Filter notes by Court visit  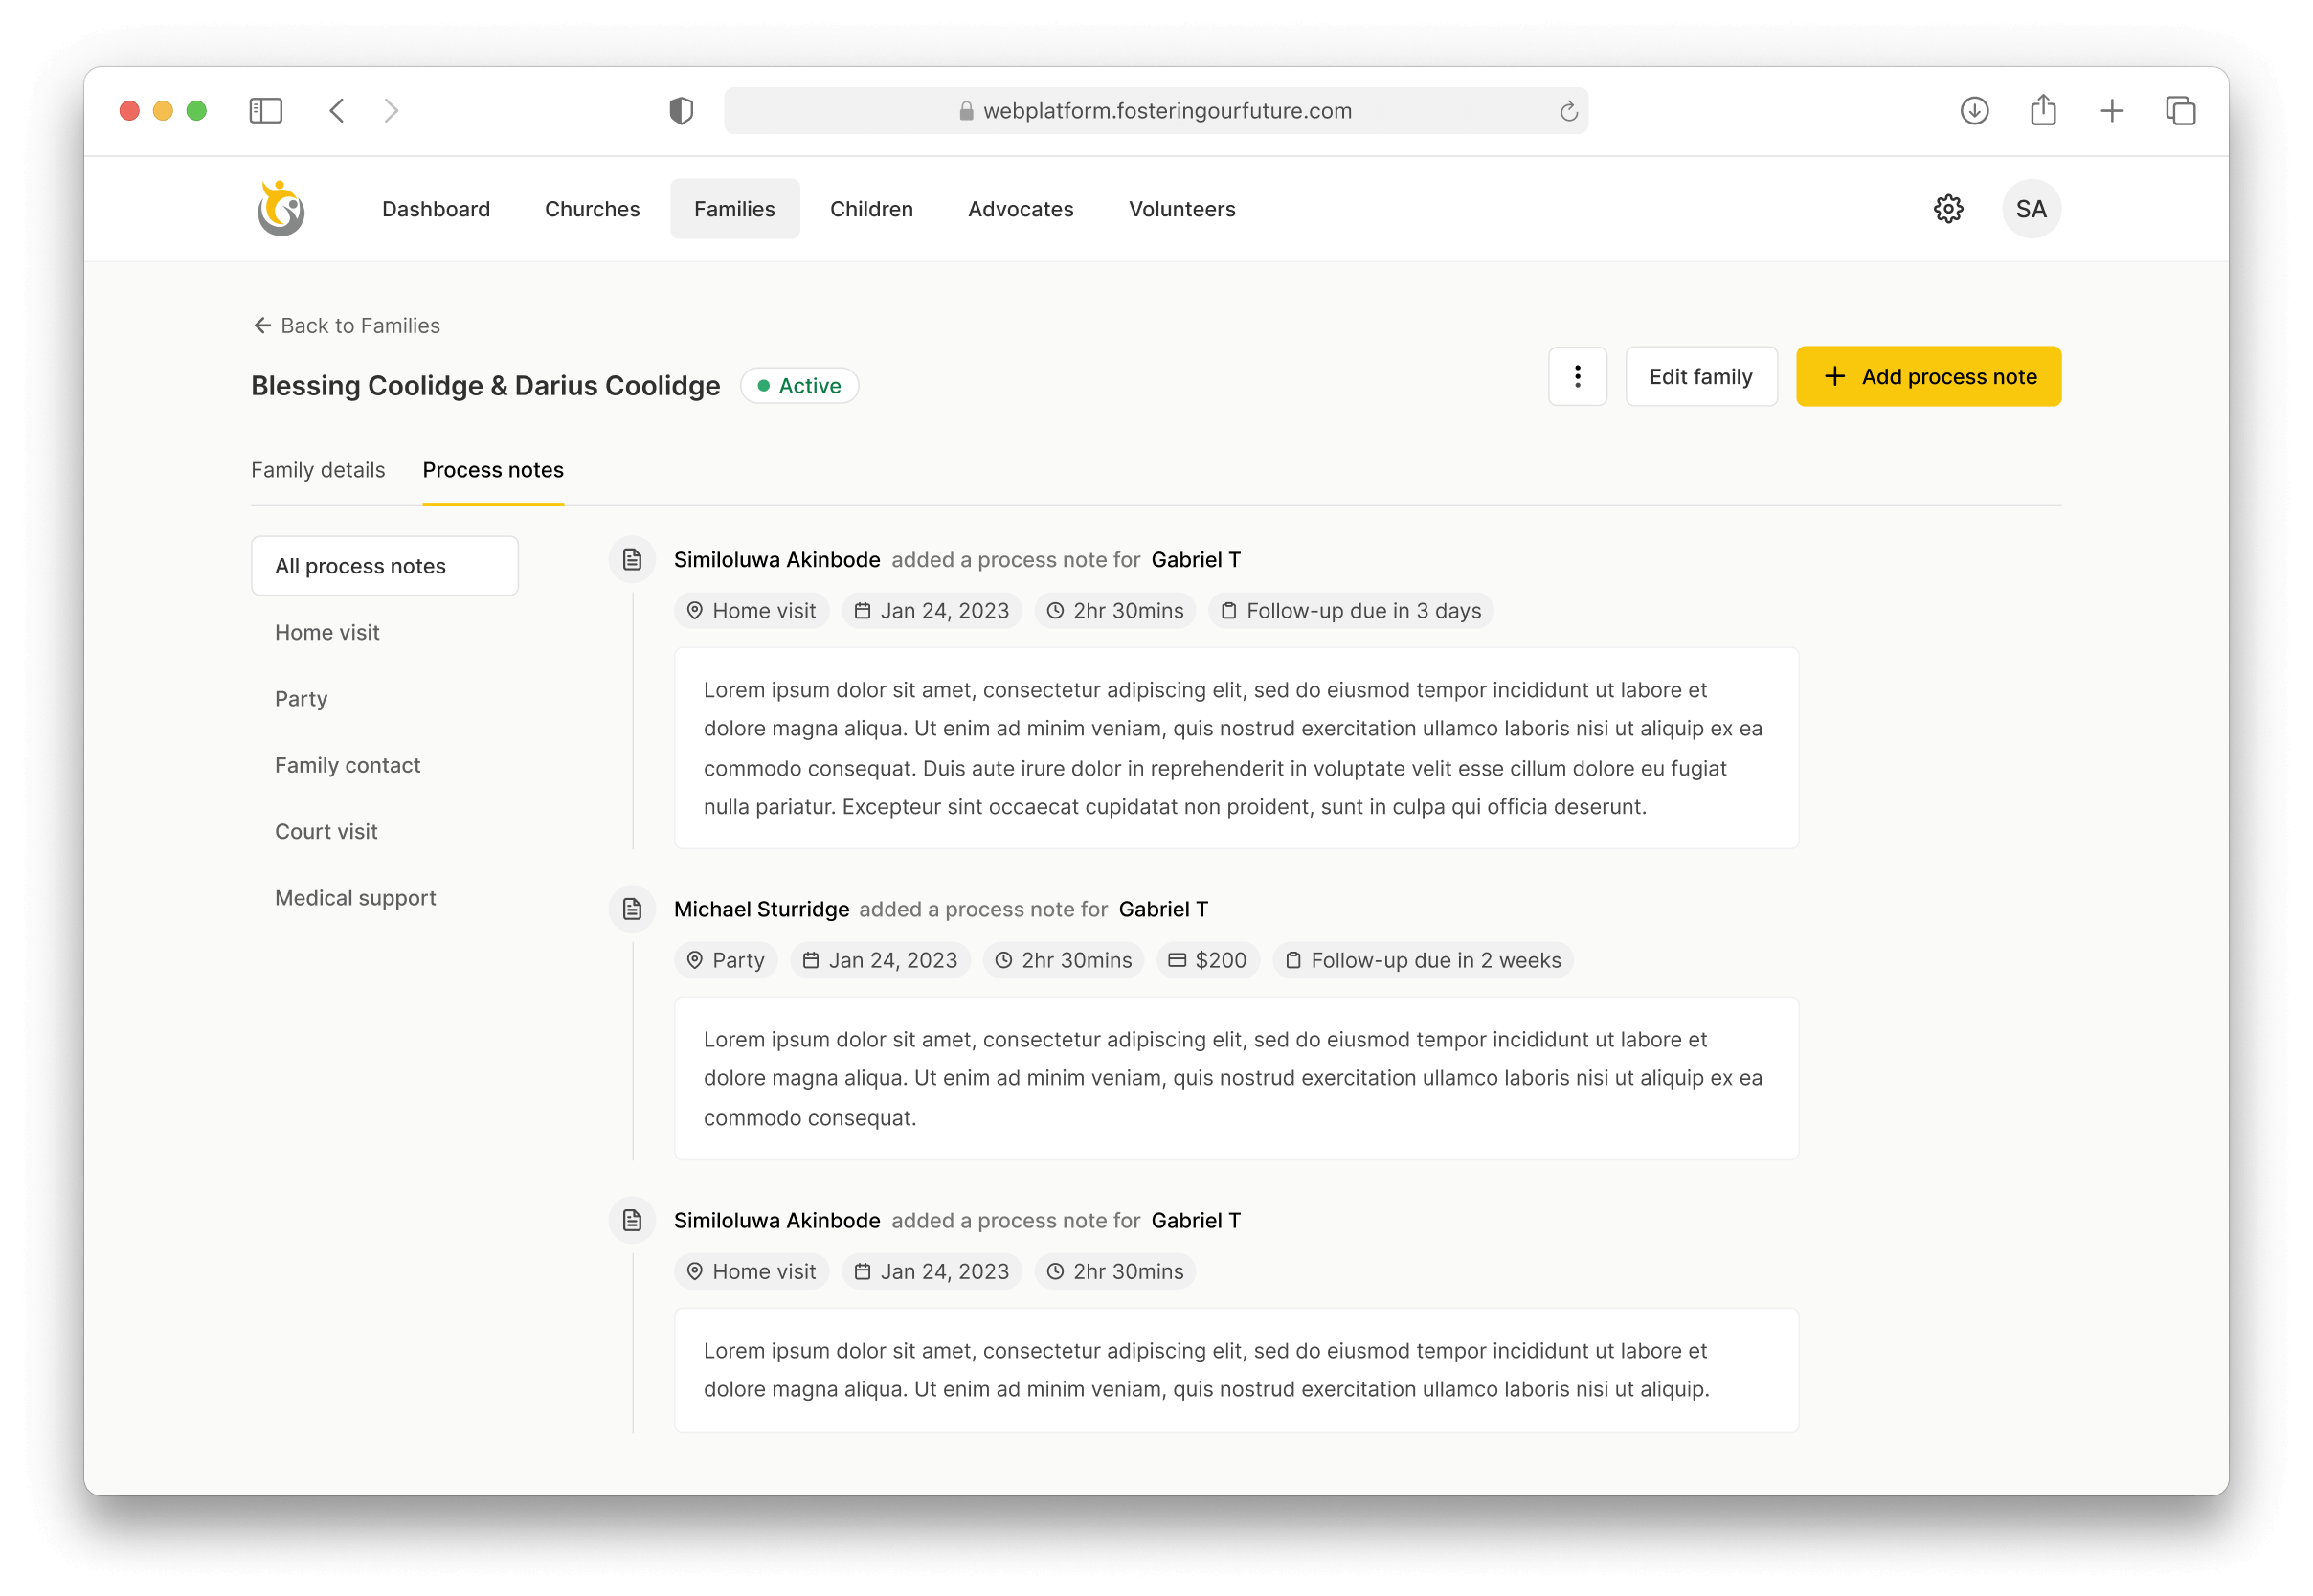[x=326, y=832]
